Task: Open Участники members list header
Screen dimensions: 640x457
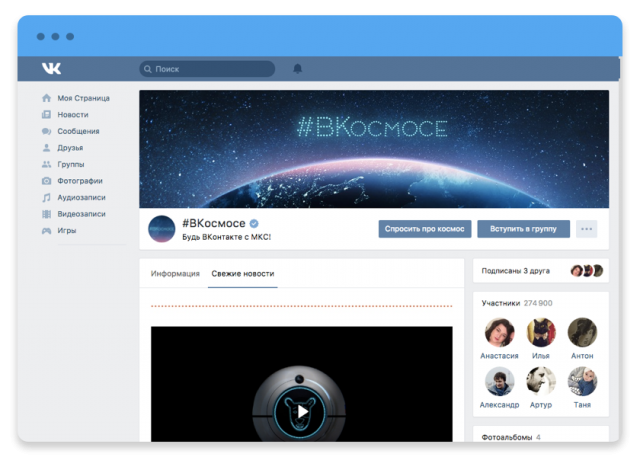Action: pyautogui.click(x=501, y=303)
